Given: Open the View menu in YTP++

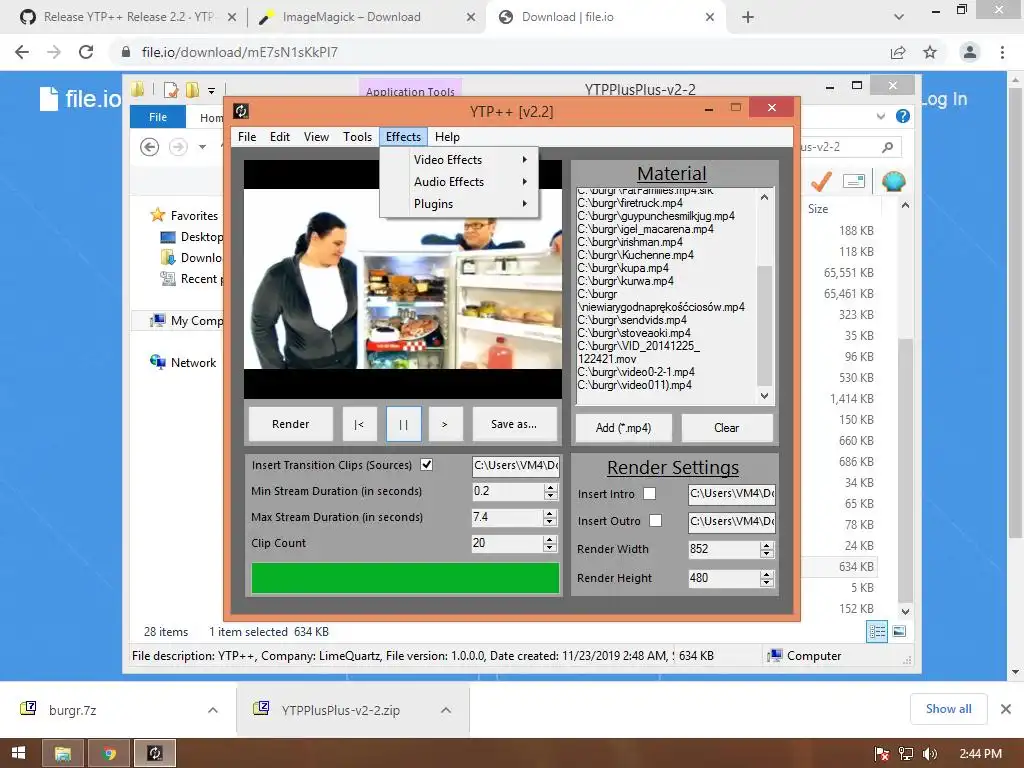Looking at the screenshot, I should [x=316, y=136].
